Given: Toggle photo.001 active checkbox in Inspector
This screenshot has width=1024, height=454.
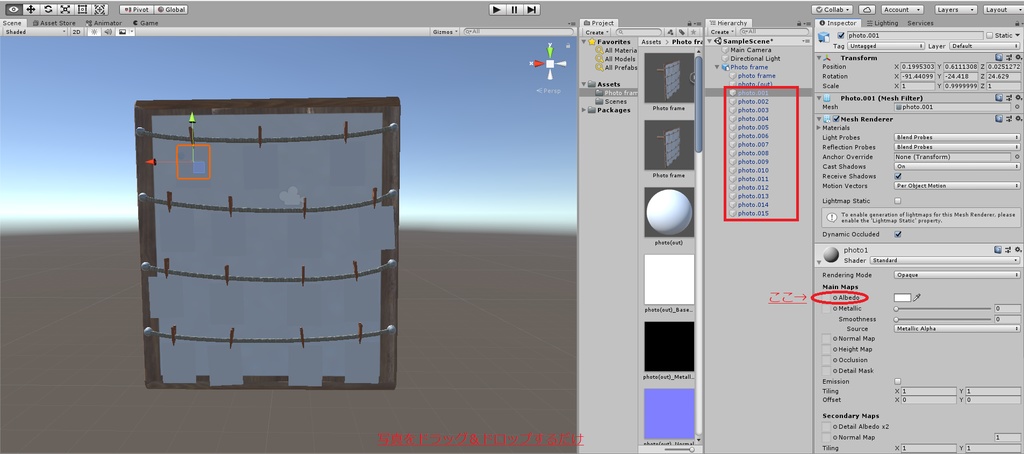Looking at the screenshot, I should [841, 35].
